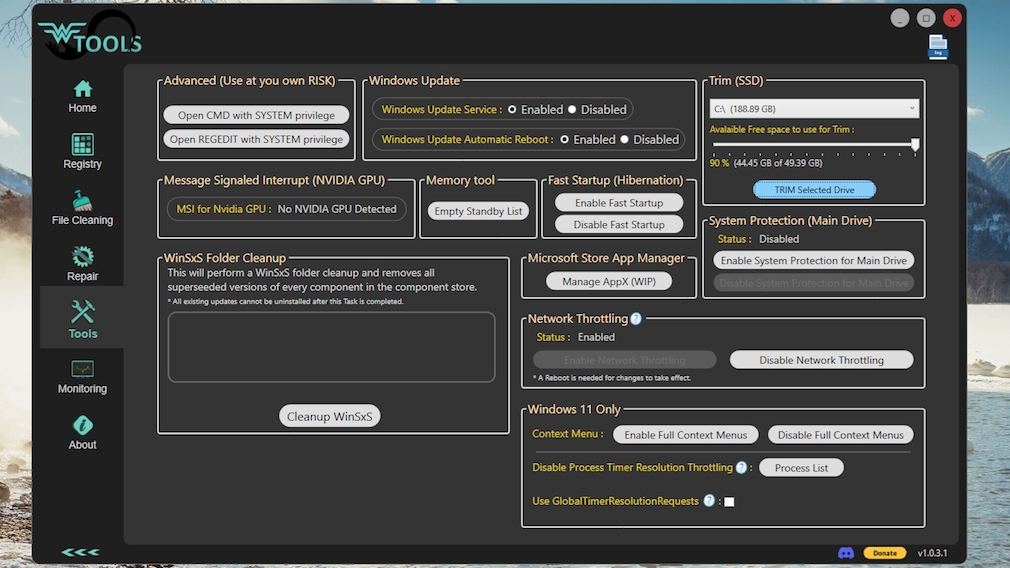Click Network Throttling help icon
1010x568 pixels.
coord(636,319)
